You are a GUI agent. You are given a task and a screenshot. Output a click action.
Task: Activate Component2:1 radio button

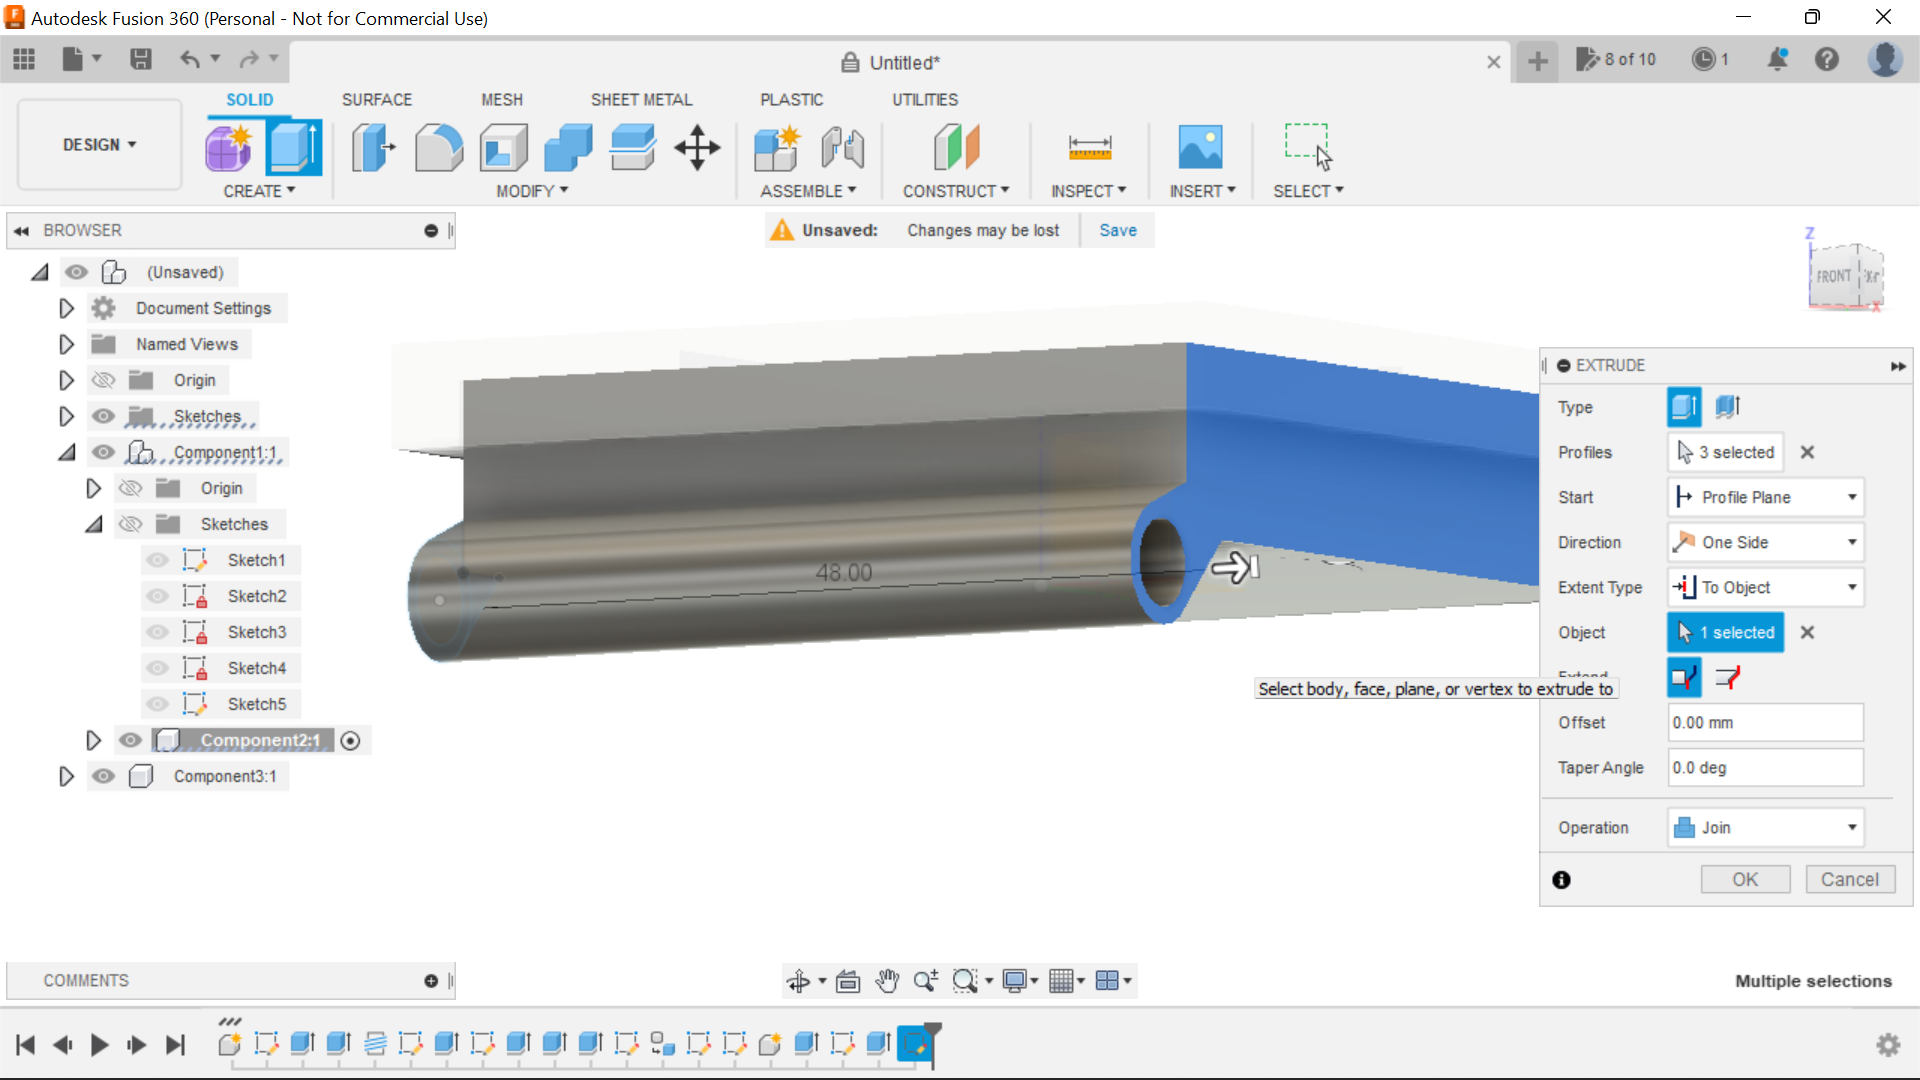coord(350,741)
